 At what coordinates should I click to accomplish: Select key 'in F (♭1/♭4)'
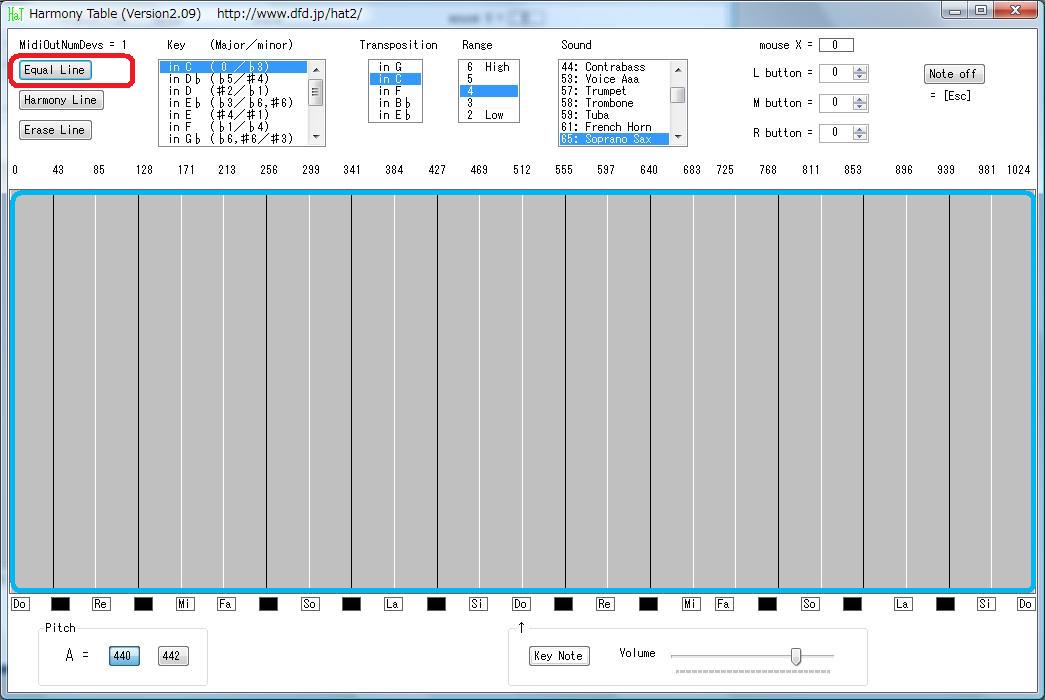233,127
